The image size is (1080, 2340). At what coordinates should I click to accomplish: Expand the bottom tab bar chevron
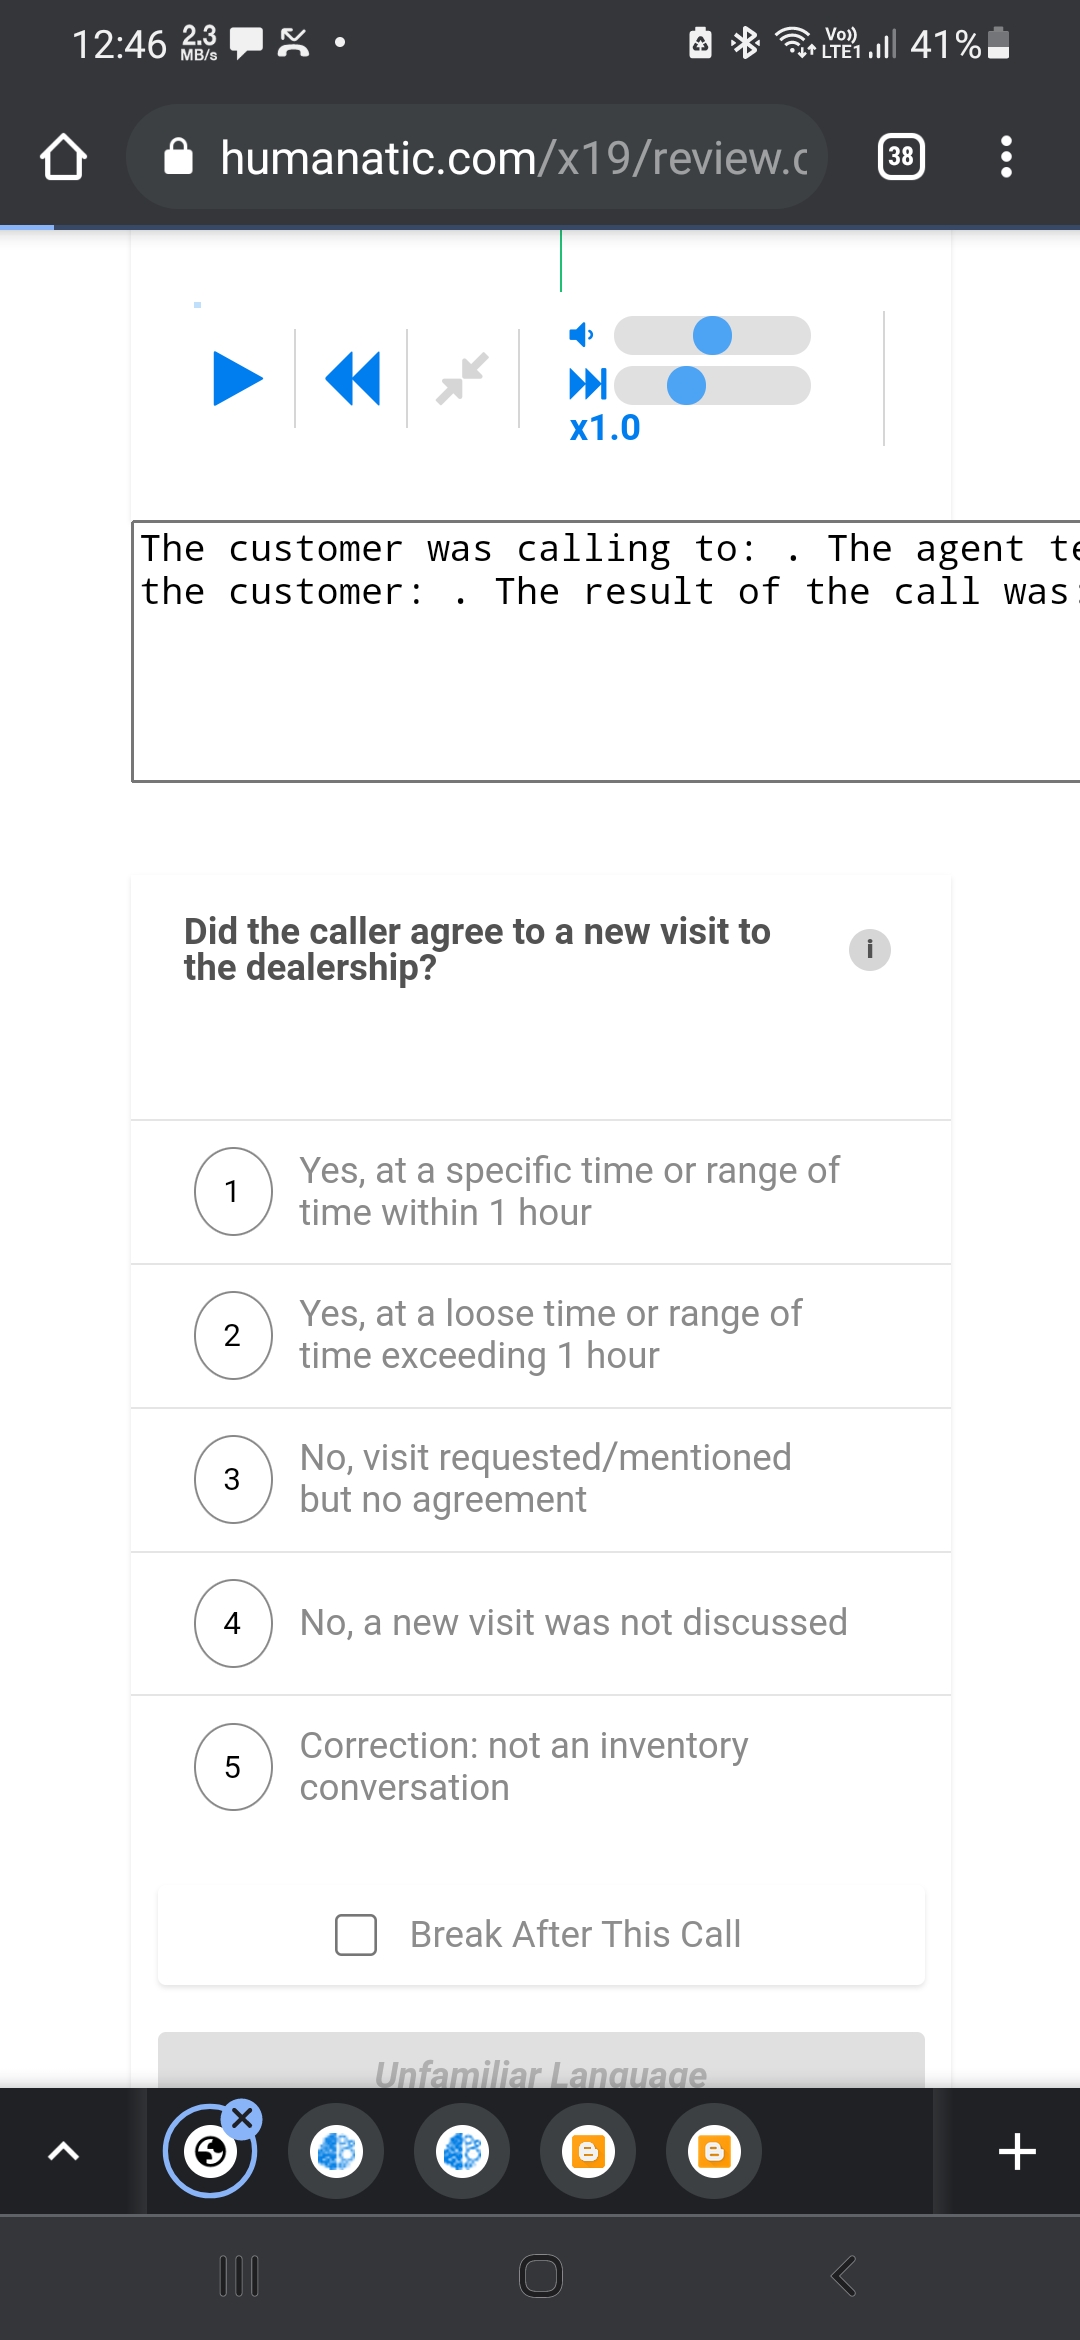point(63,2151)
